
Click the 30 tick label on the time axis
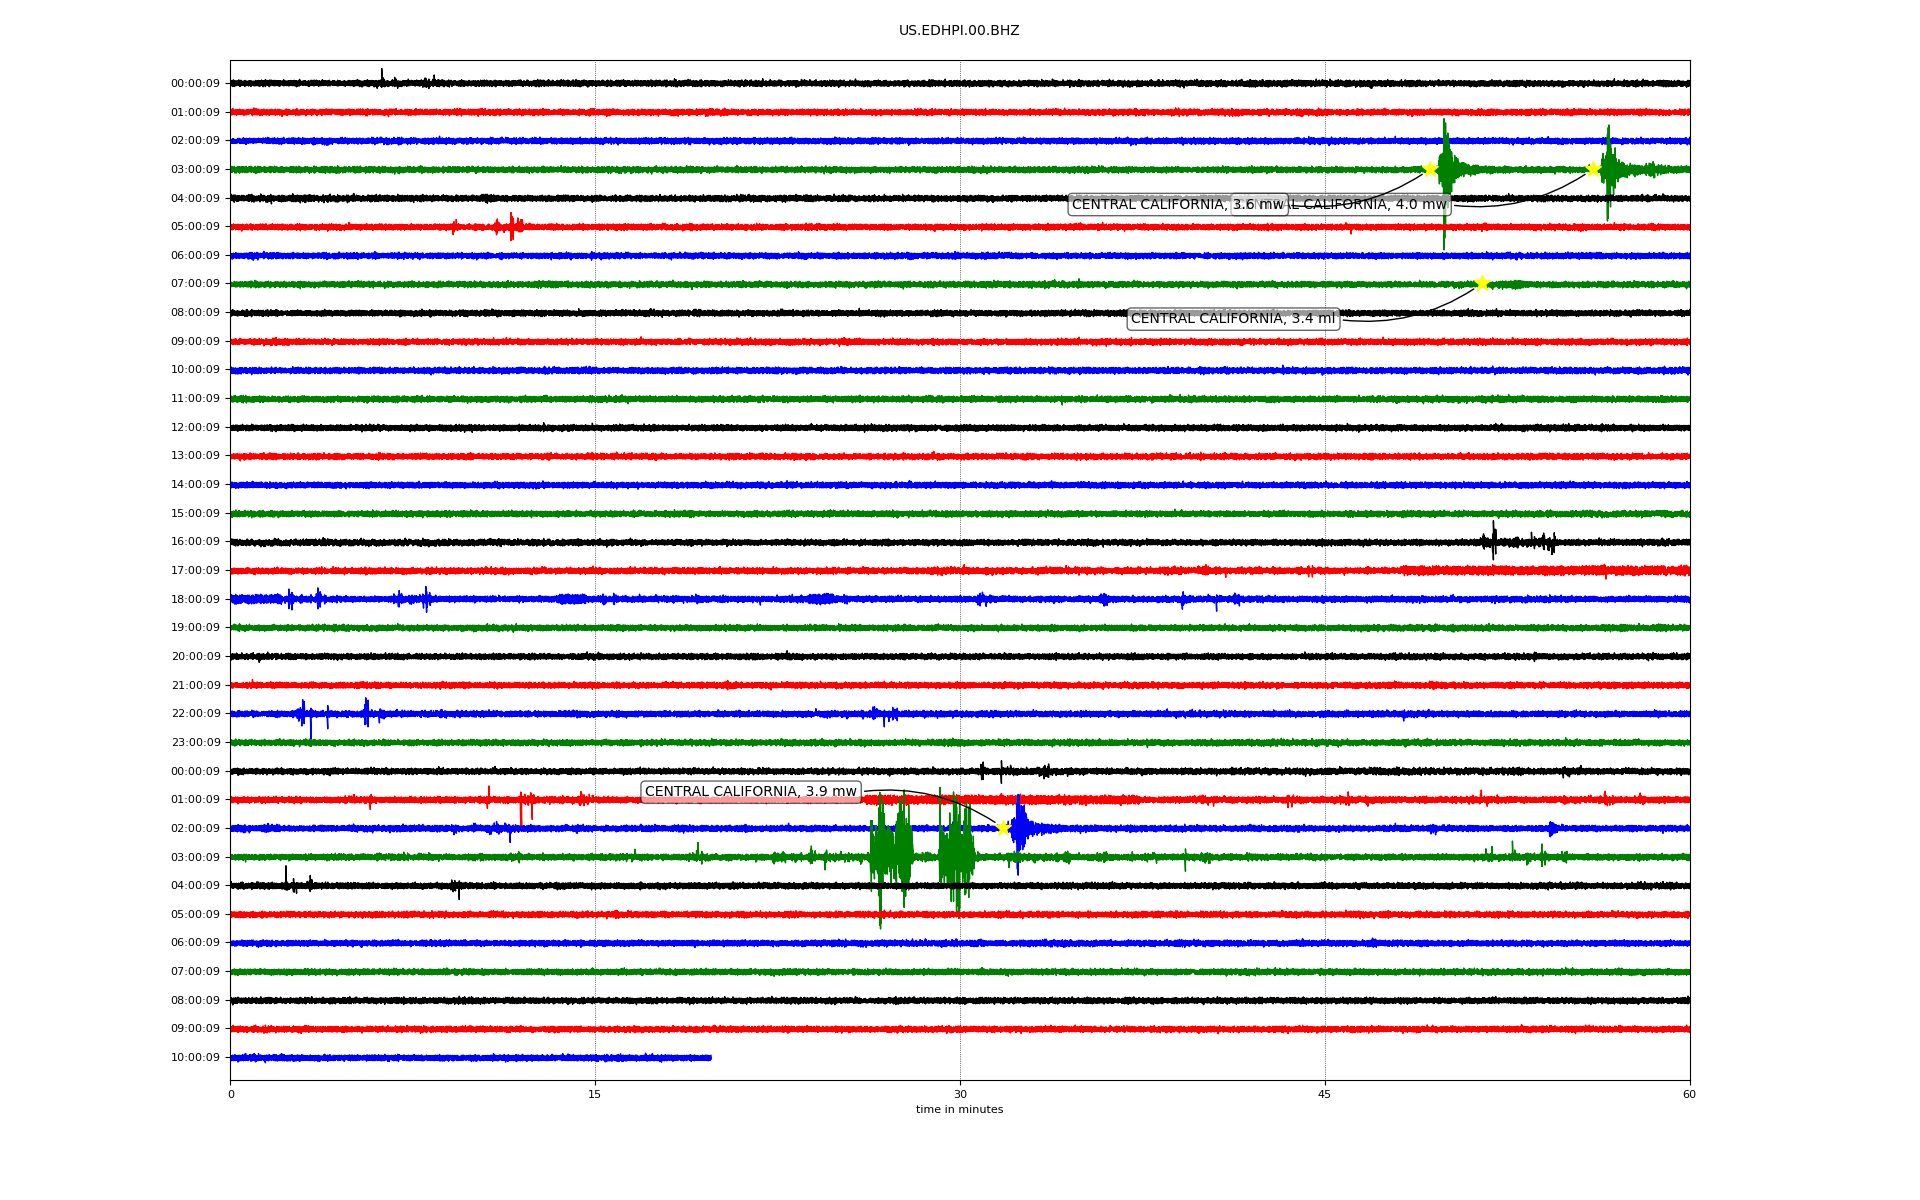[960, 1094]
